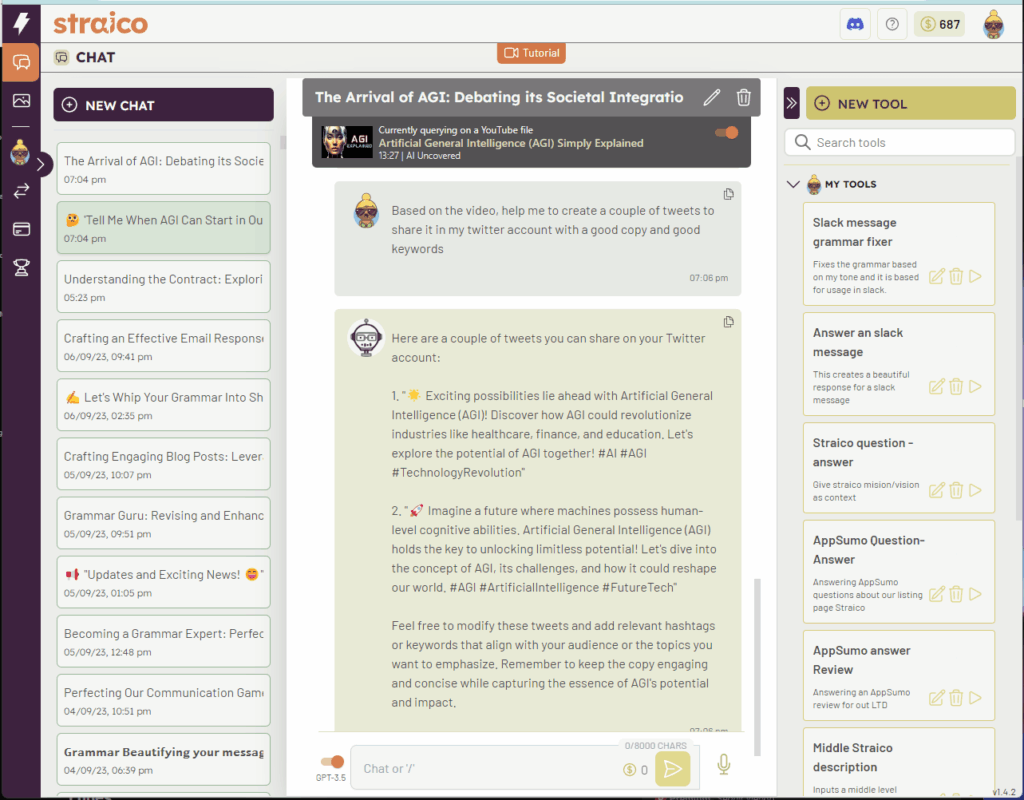Edit the AppSumo Question-Answer tool
Viewport: 1024px width, 800px height.
point(936,594)
